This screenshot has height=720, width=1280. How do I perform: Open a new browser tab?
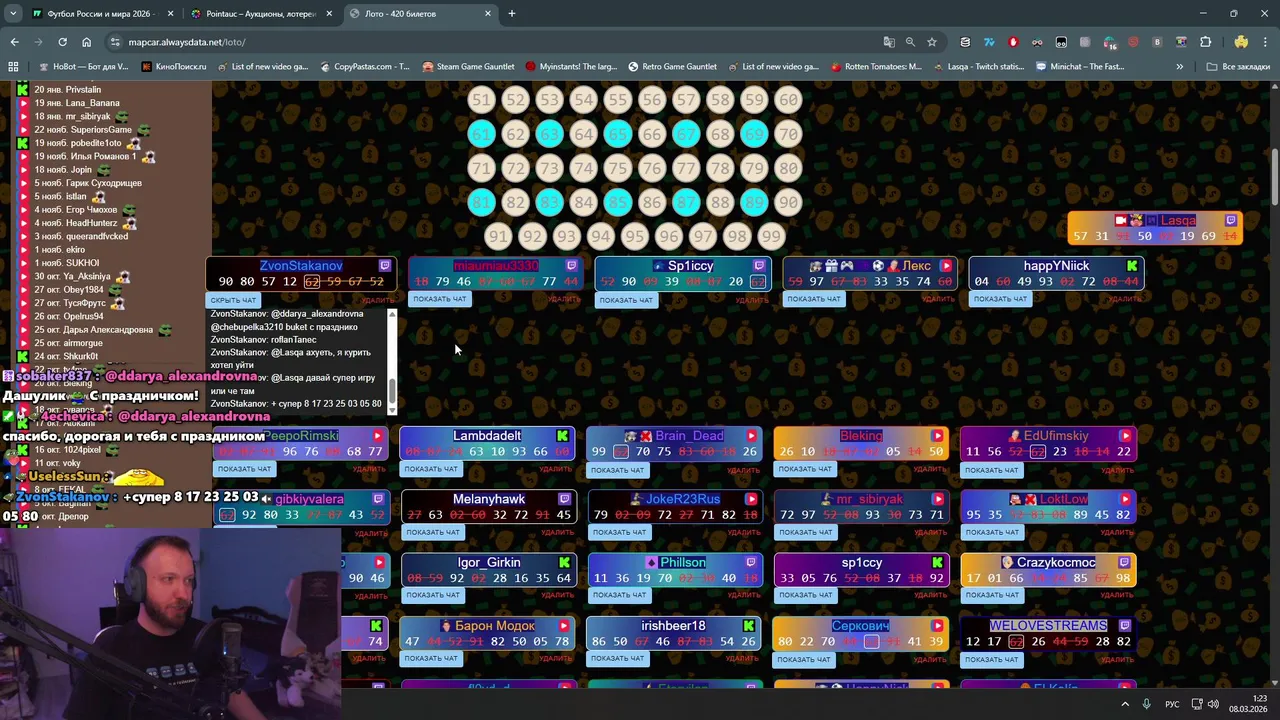512,14
